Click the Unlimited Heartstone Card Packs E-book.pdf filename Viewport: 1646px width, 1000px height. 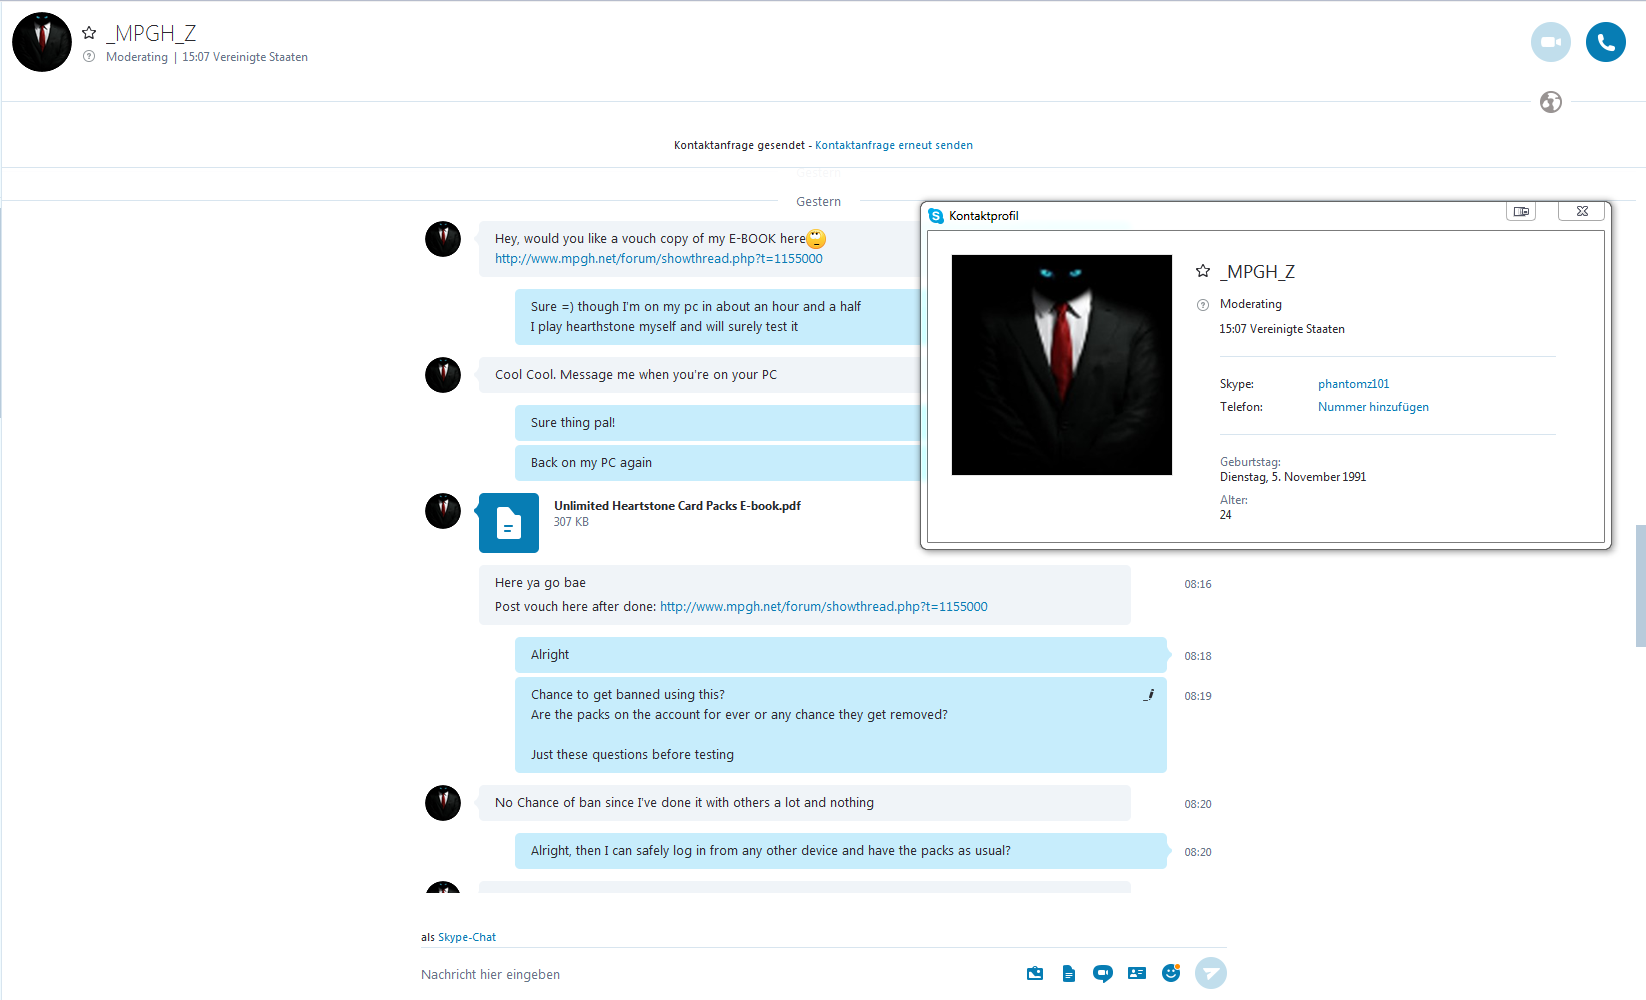tap(677, 506)
